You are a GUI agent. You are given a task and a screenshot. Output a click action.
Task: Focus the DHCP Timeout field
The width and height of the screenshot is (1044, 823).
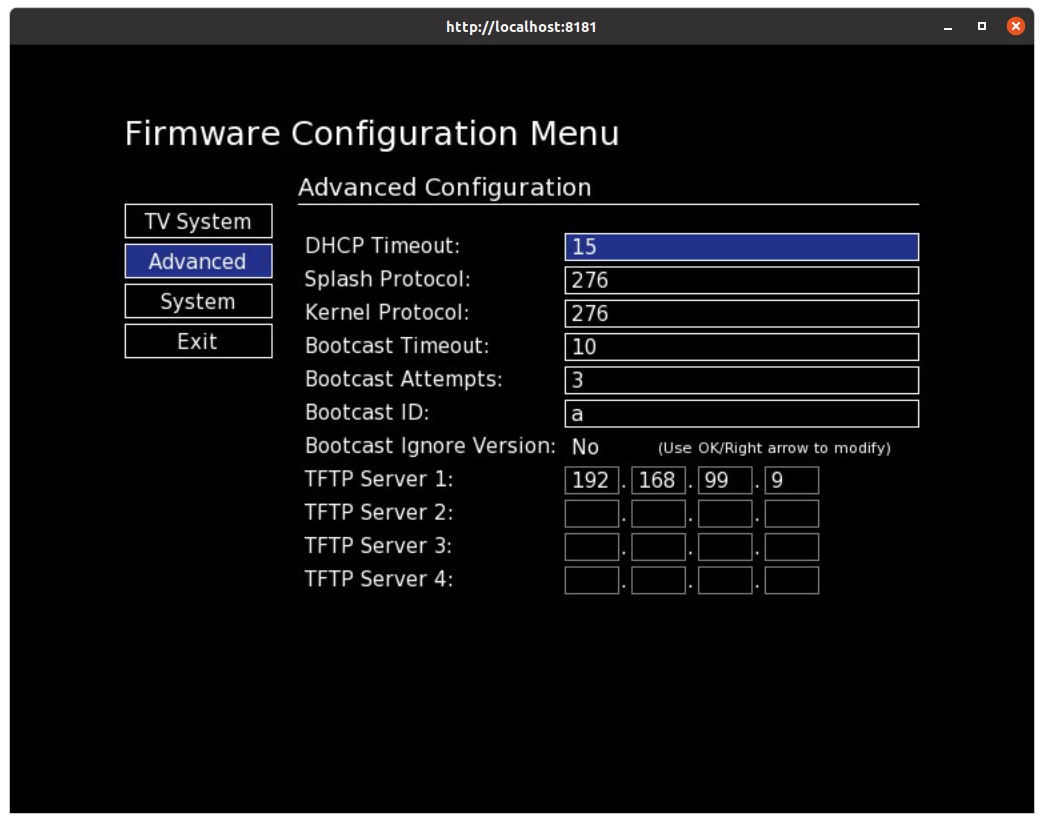click(742, 247)
